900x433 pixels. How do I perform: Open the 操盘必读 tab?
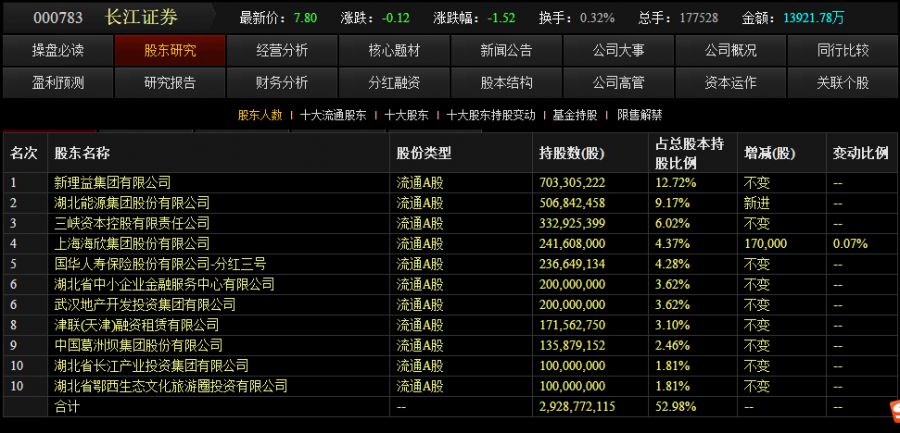click(x=58, y=51)
